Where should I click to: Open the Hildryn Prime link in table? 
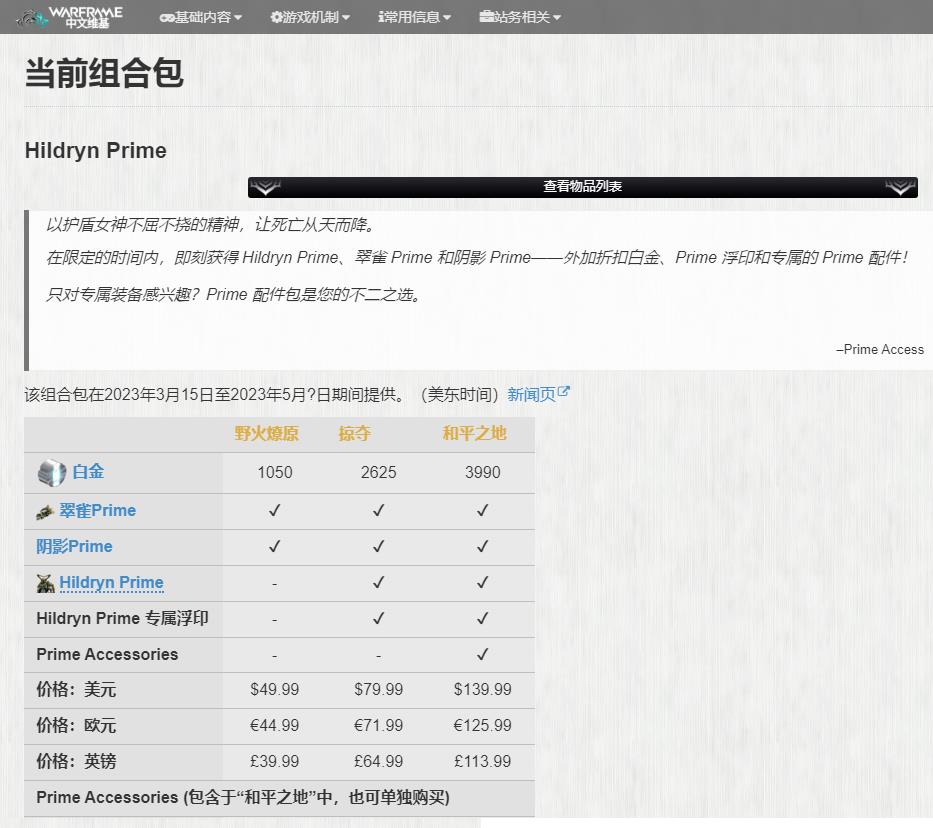click(x=111, y=582)
